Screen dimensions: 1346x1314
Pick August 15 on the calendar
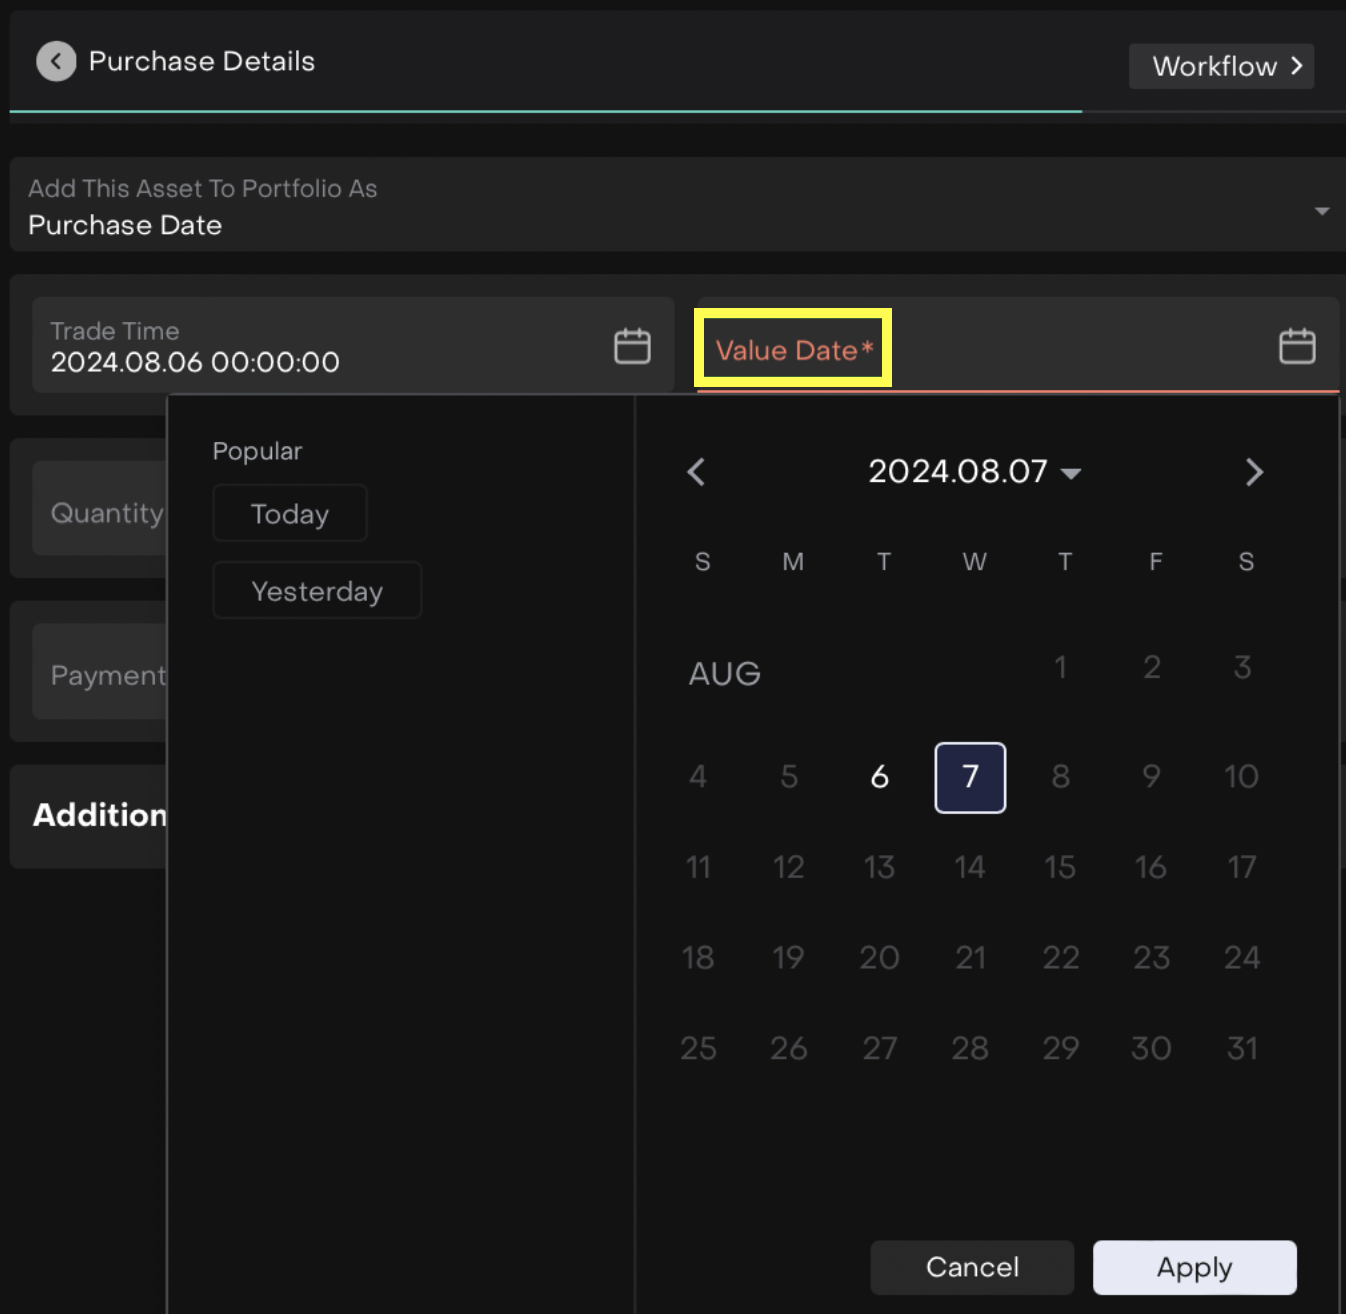pyautogui.click(x=1060, y=867)
